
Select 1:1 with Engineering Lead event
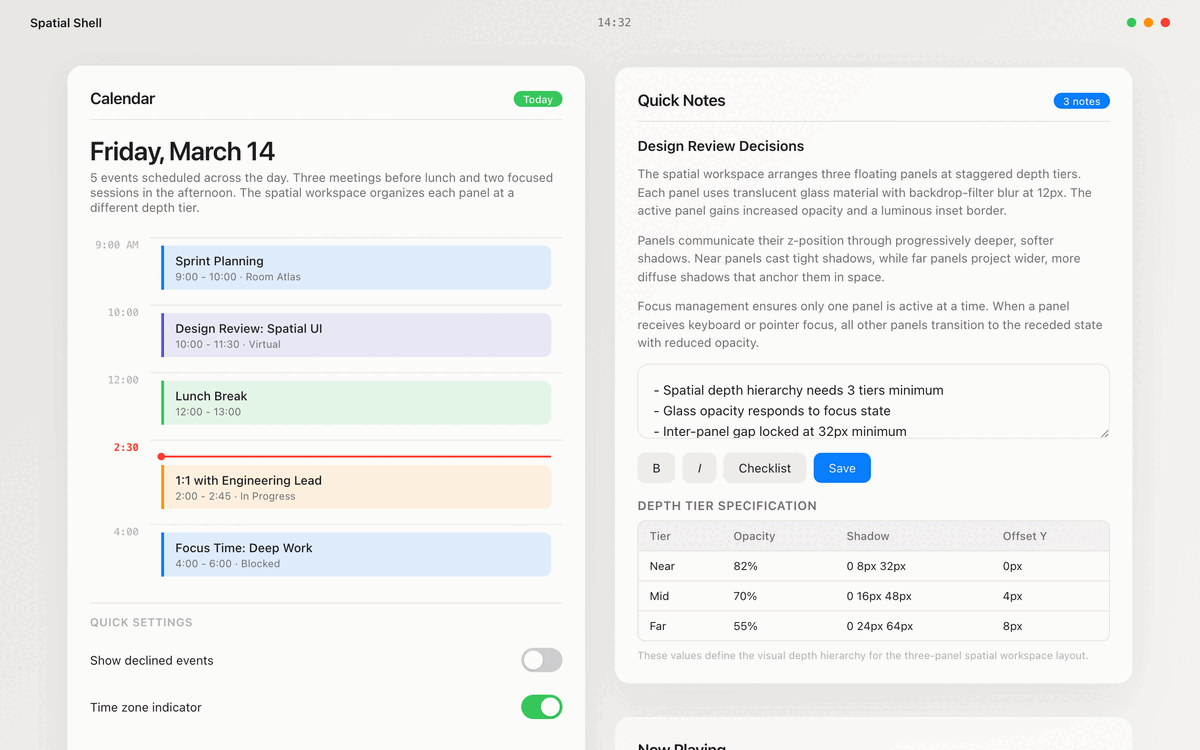tap(356, 487)
